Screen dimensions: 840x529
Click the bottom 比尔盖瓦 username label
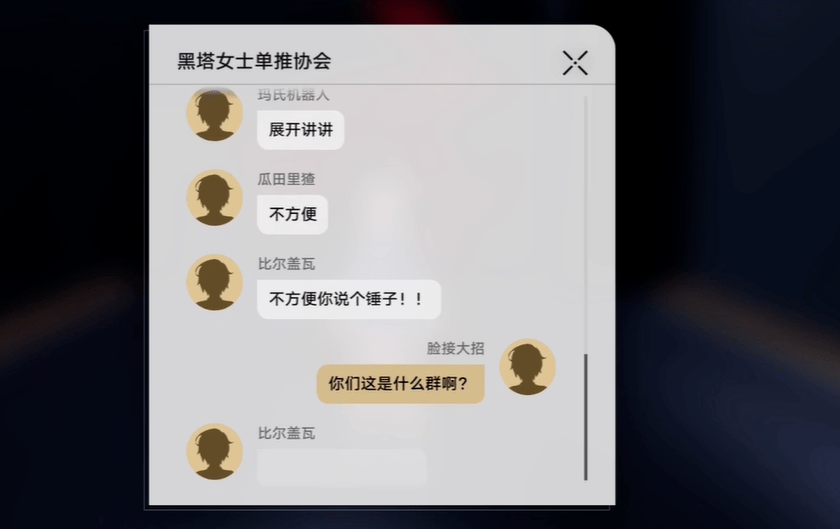[x=286, y=433]
